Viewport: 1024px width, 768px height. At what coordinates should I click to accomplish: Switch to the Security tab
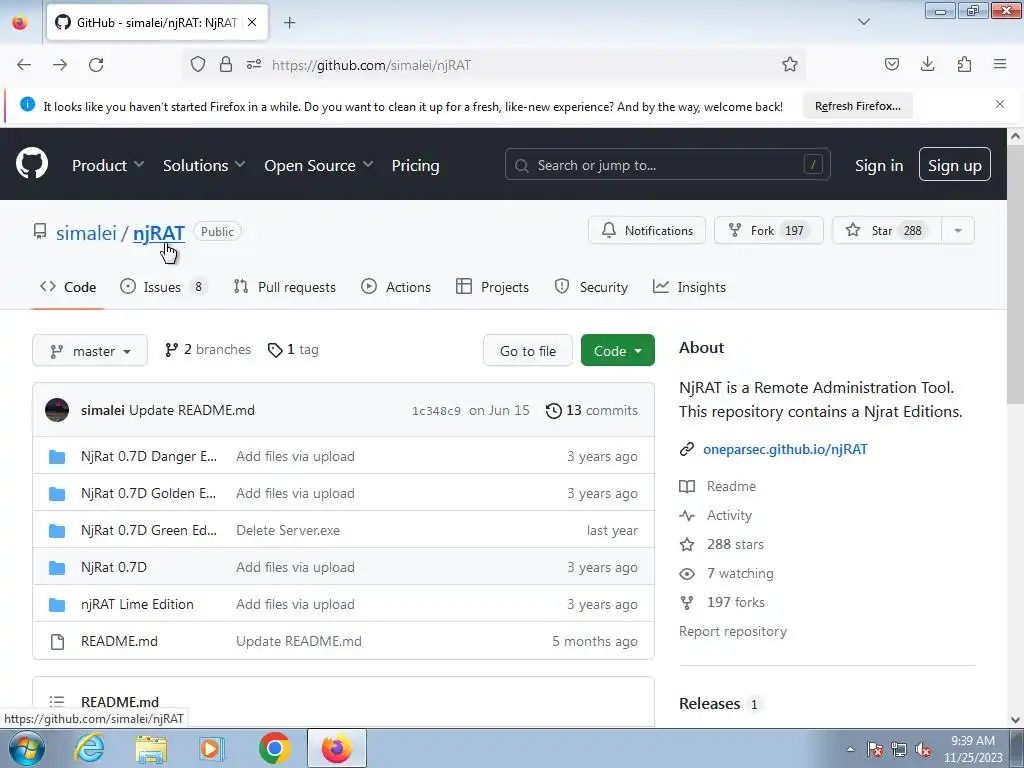coord(591,287)
